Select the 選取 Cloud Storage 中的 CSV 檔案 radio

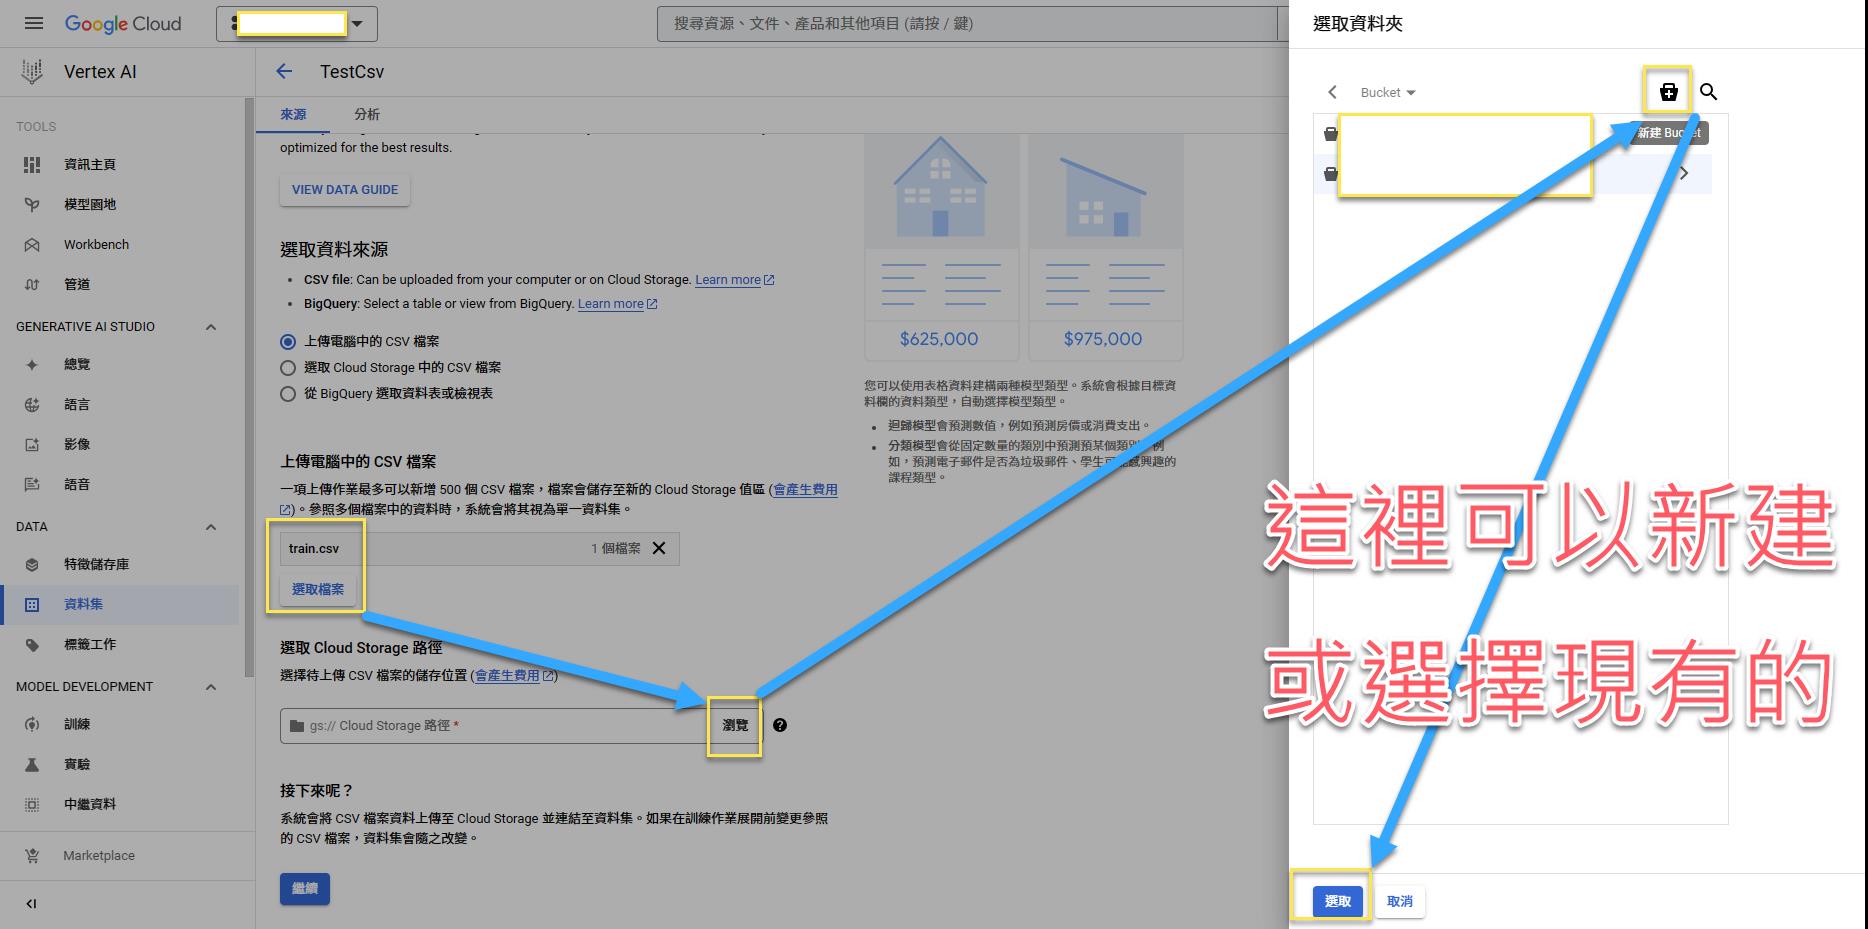[288, 368]
